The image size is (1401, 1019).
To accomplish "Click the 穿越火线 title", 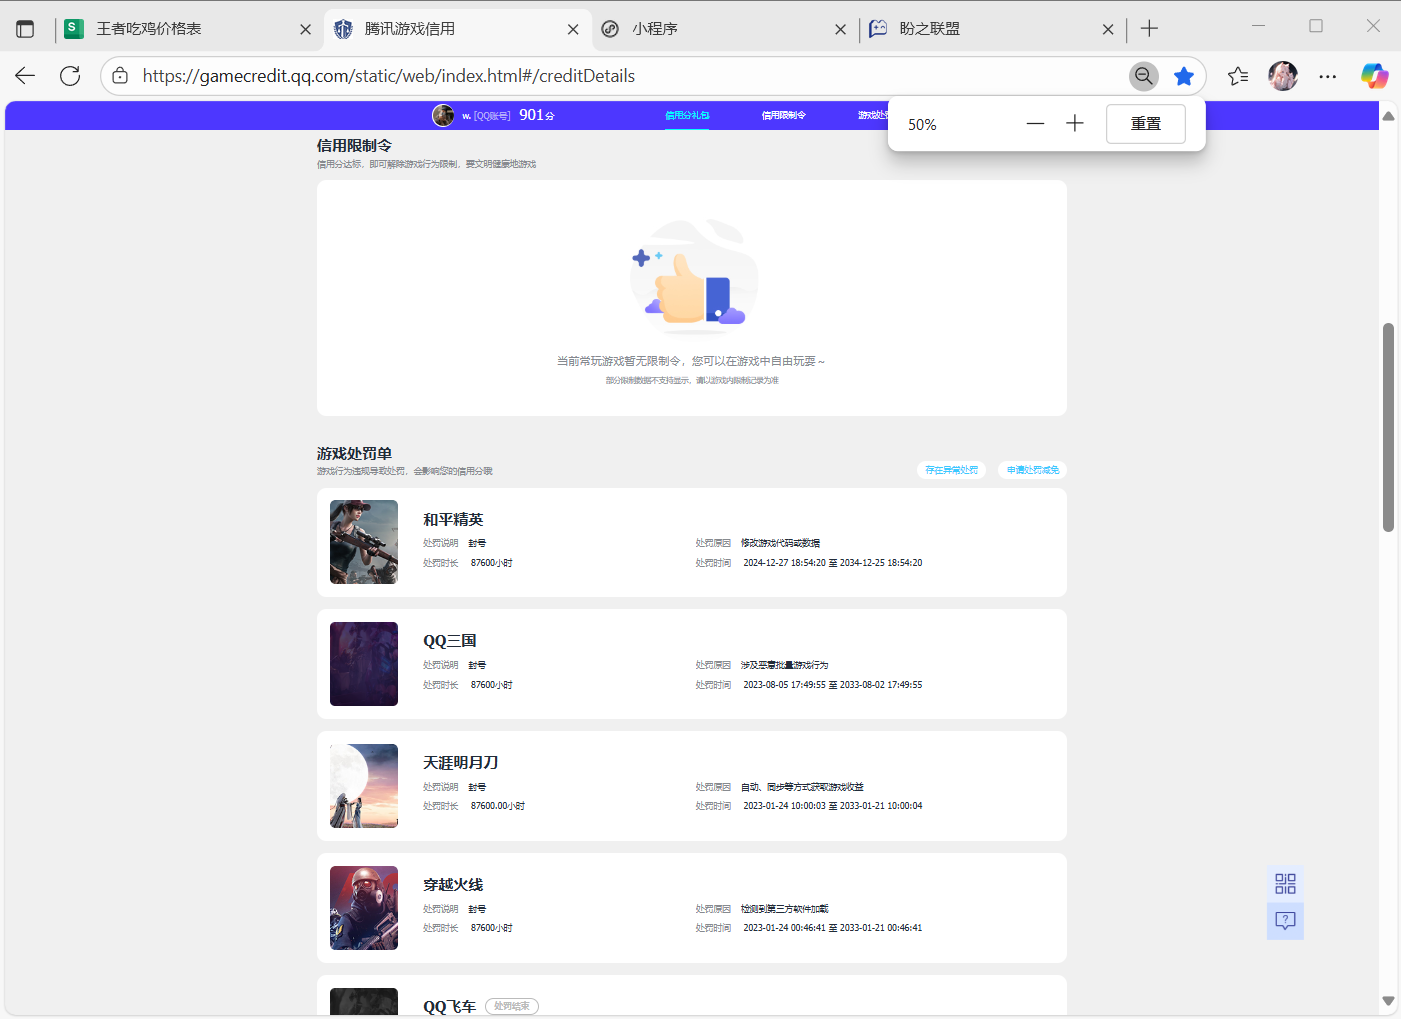I will pyautogui.click(x=453, y=885).
